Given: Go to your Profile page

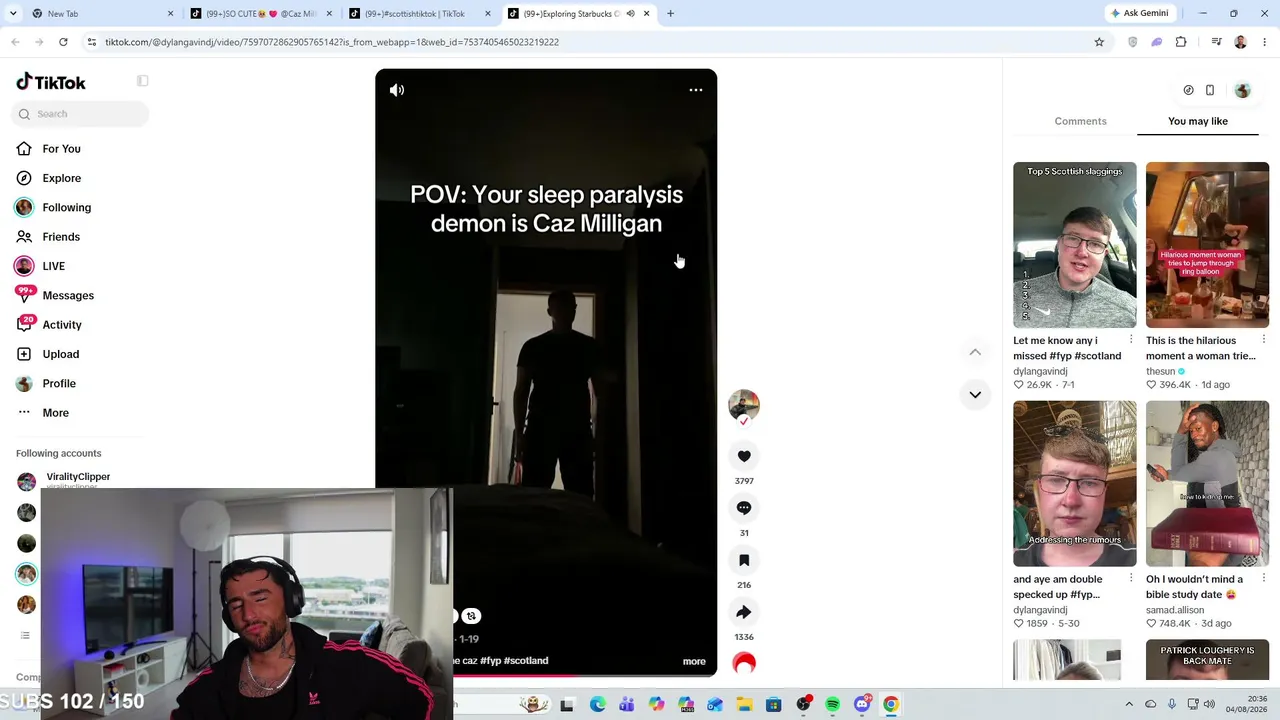Looking at the screenshot, I should [59, 383].
